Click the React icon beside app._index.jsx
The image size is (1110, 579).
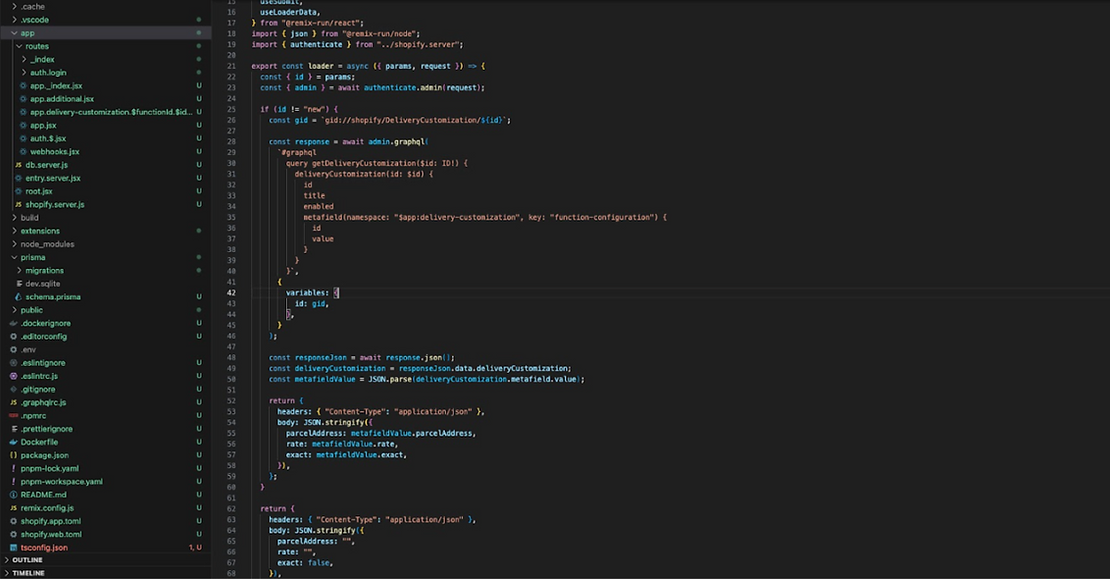point(23,86)
